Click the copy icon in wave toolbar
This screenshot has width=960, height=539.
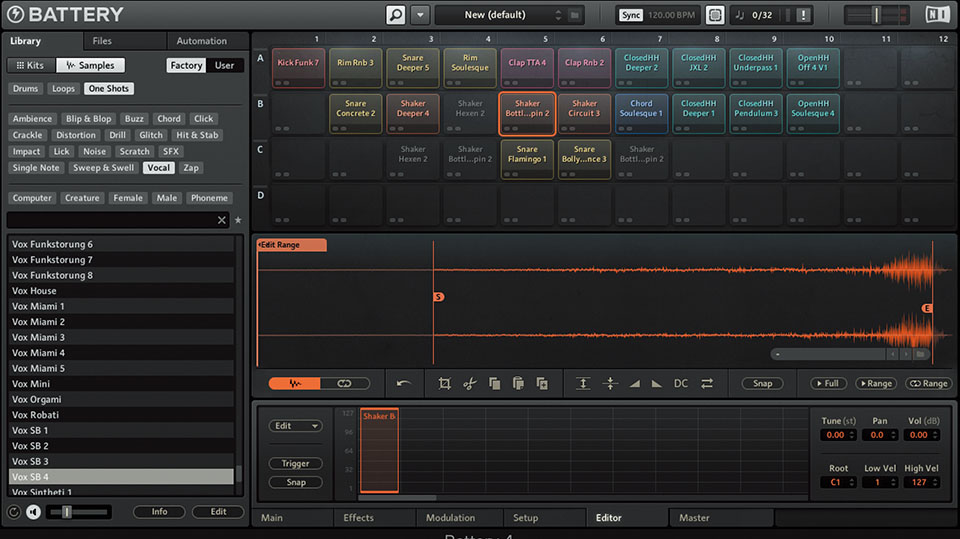coord(494,383)
